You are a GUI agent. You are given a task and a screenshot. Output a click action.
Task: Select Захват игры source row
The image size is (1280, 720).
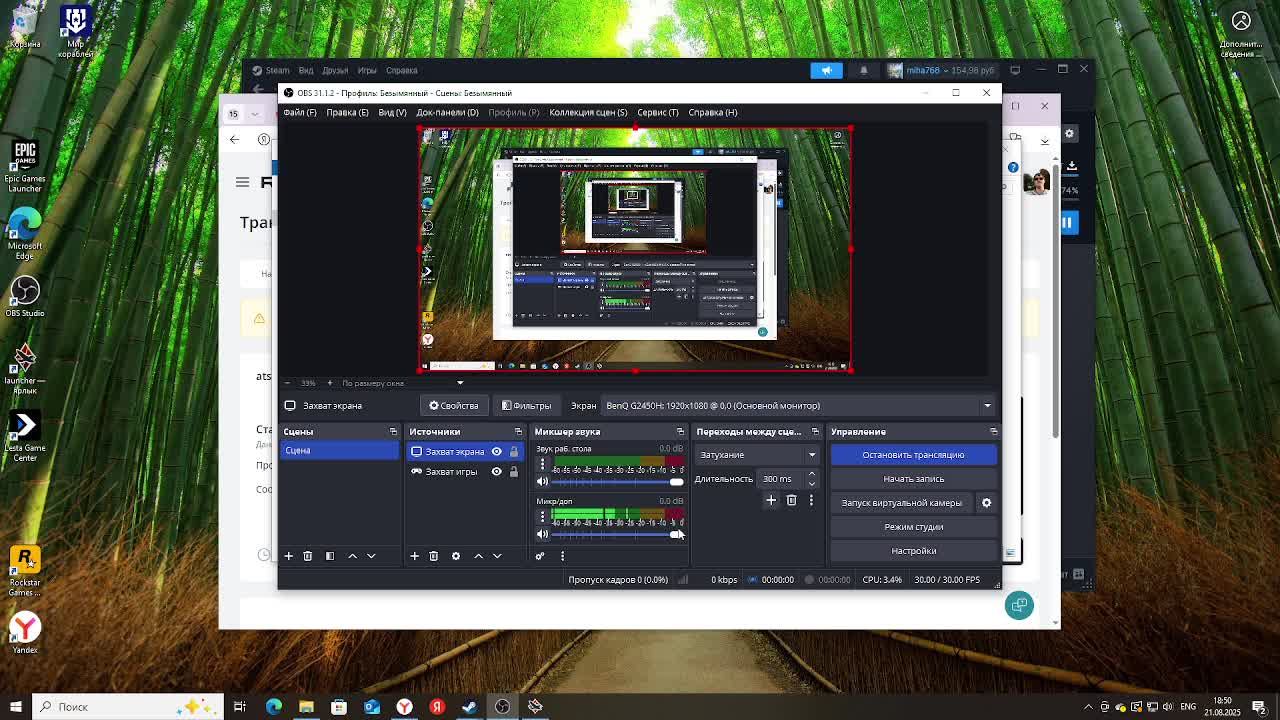[x=465, y=472]
